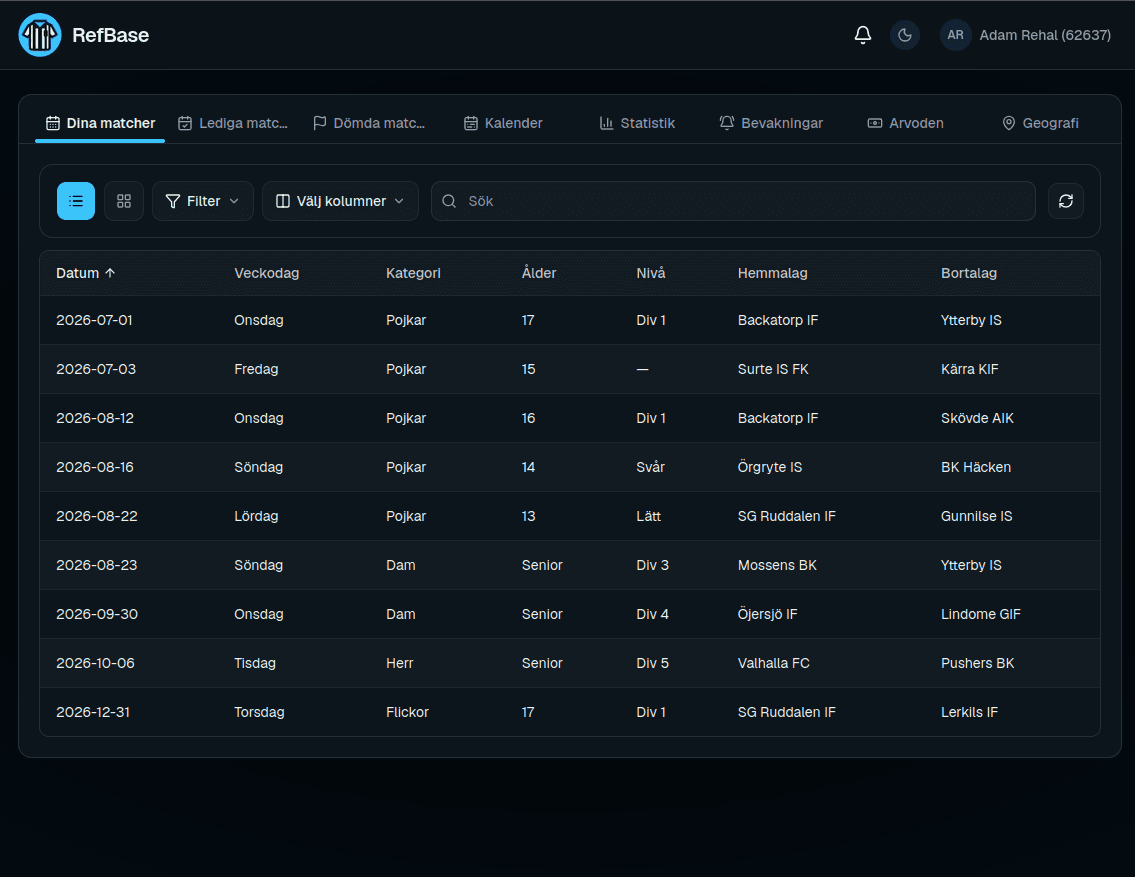Select the Örgryte IS match row
The width and height of the screenshot is (1135, 877).
(x=570, y=467)
